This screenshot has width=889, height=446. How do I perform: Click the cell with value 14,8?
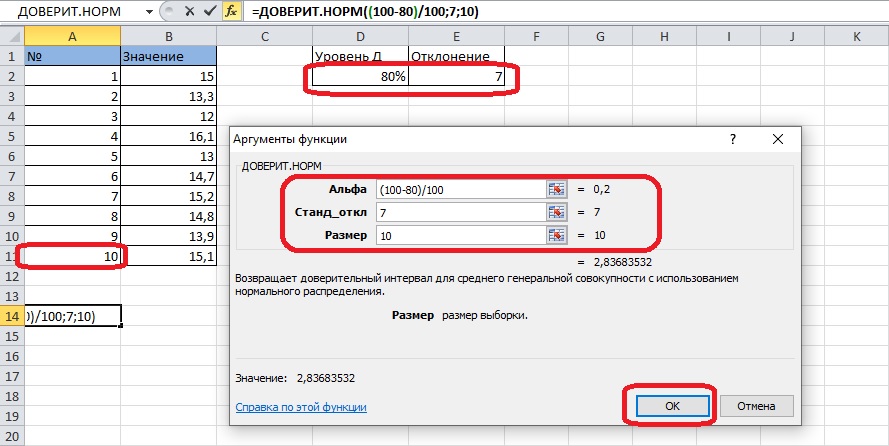click(168, 216)
